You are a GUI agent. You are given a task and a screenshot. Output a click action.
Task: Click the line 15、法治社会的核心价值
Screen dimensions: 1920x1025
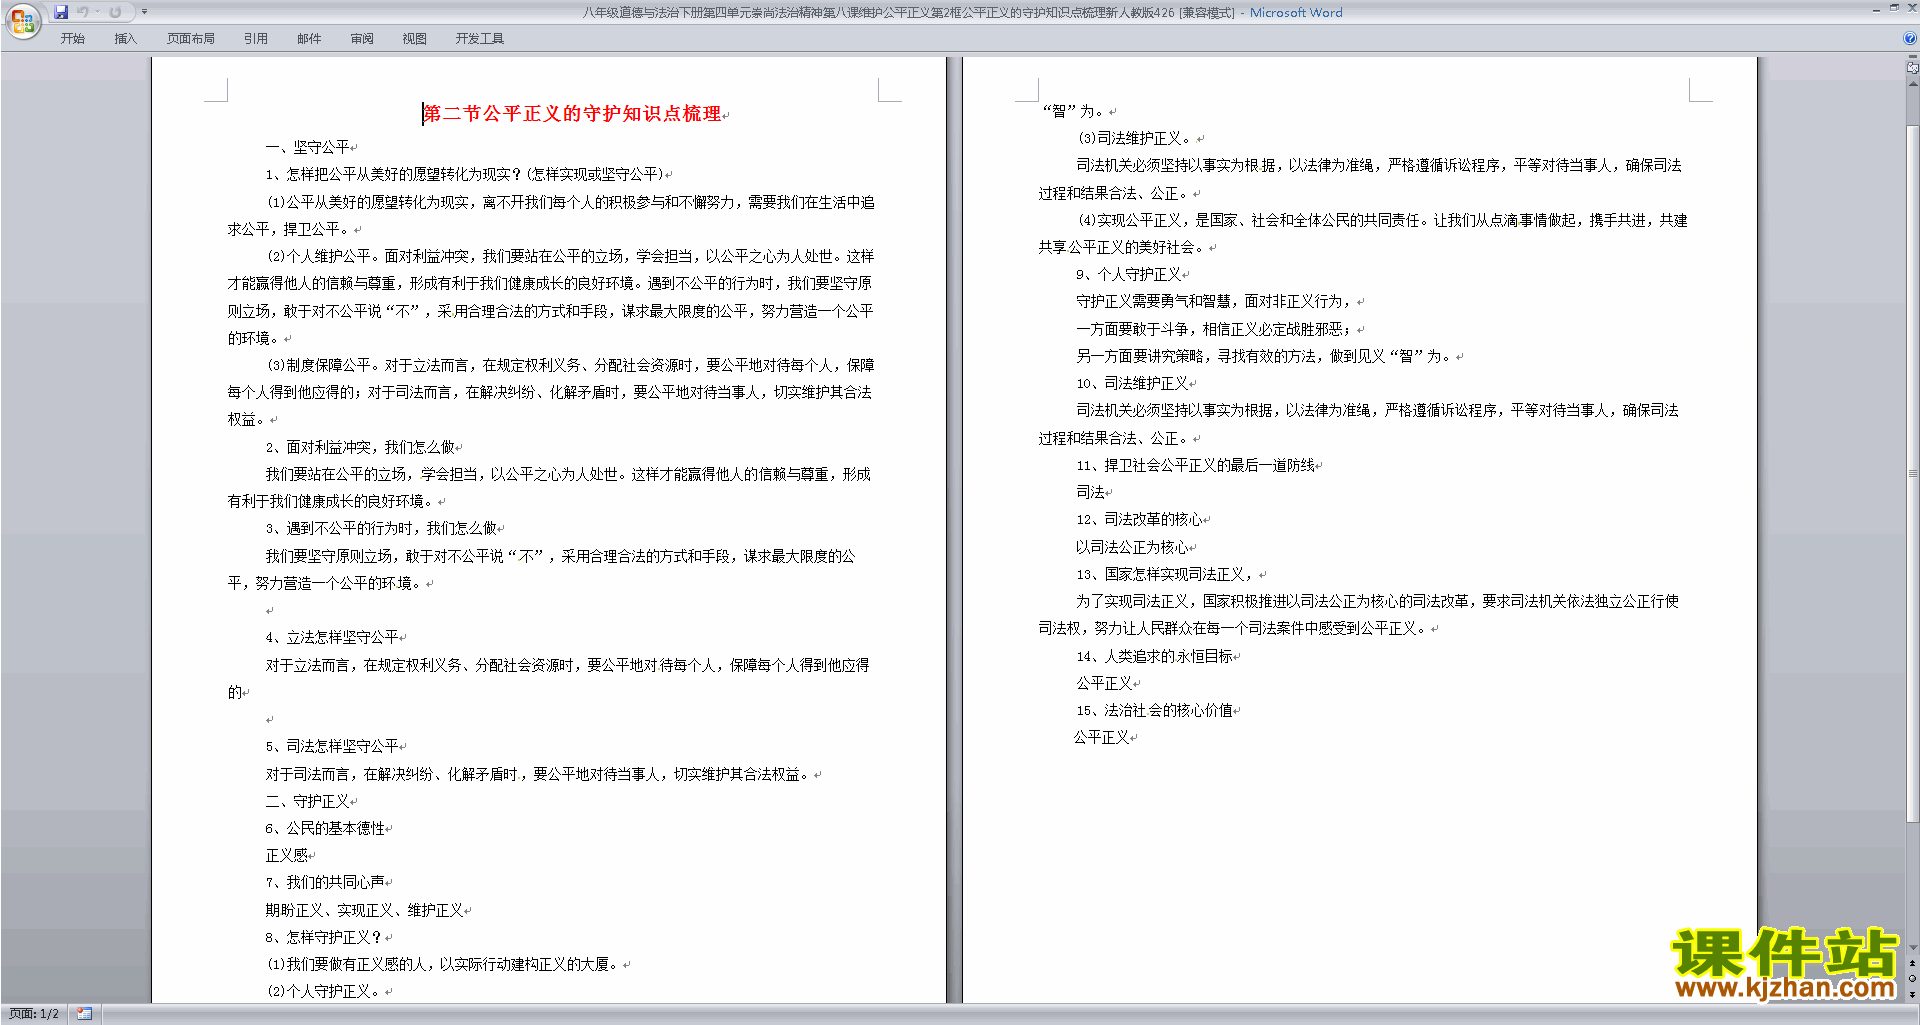tap(1155, 710)
